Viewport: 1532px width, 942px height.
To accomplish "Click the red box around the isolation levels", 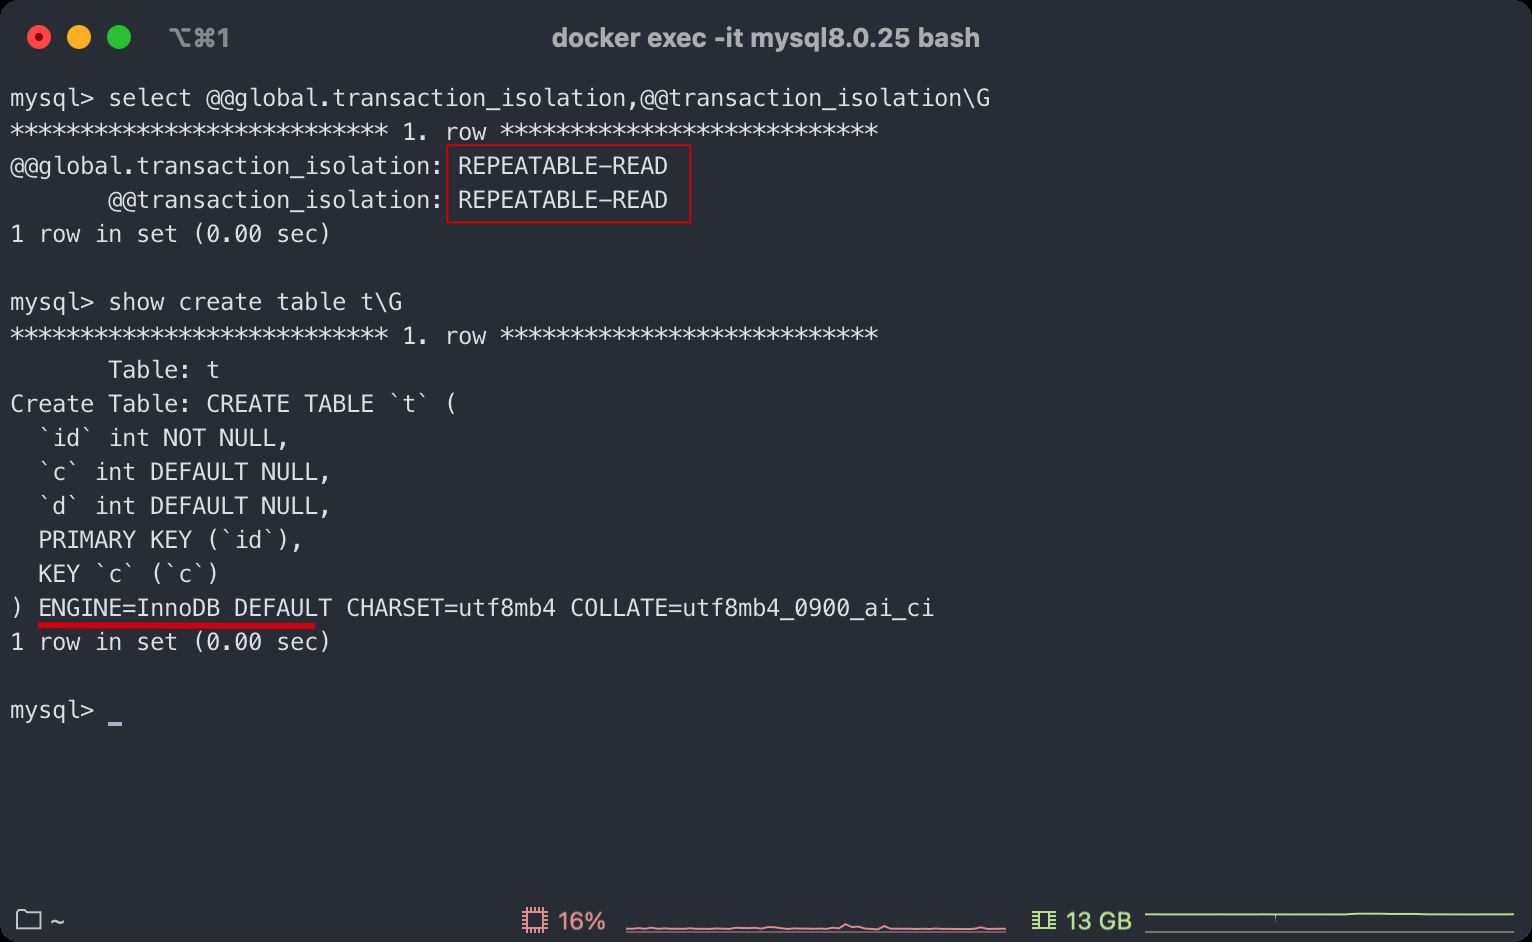I will click(568, 184).
